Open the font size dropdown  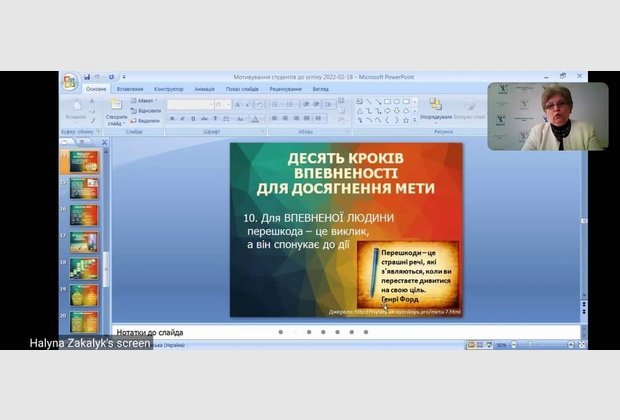(228, 104)
